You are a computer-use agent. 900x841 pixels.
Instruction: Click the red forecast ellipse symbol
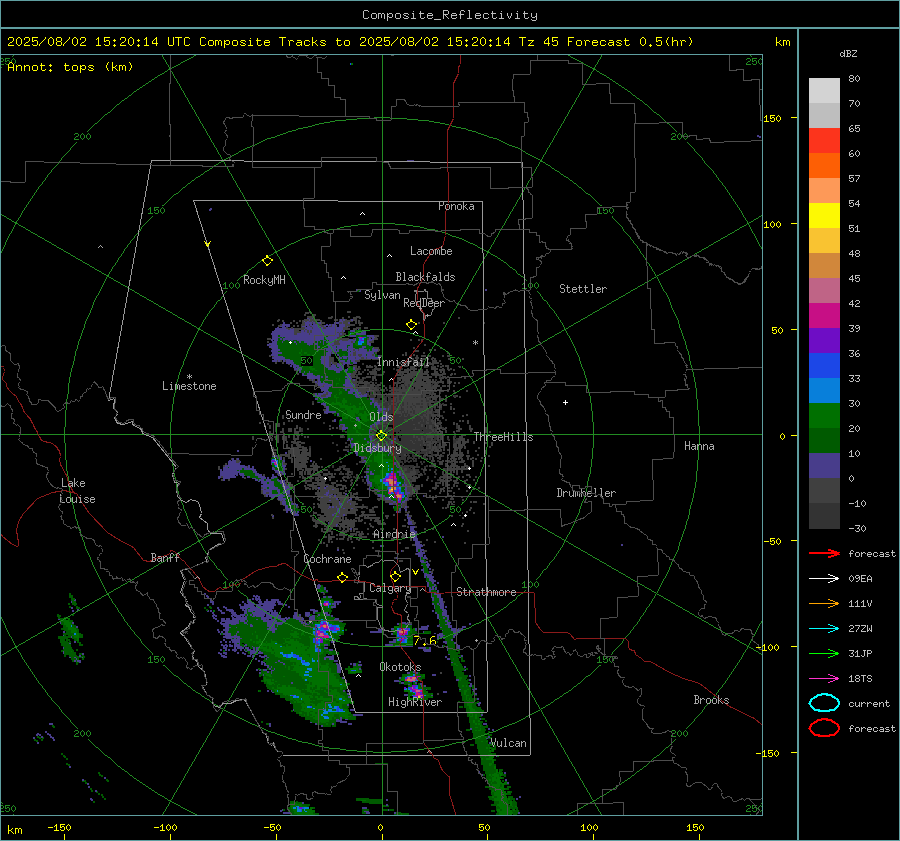point(824,728)
